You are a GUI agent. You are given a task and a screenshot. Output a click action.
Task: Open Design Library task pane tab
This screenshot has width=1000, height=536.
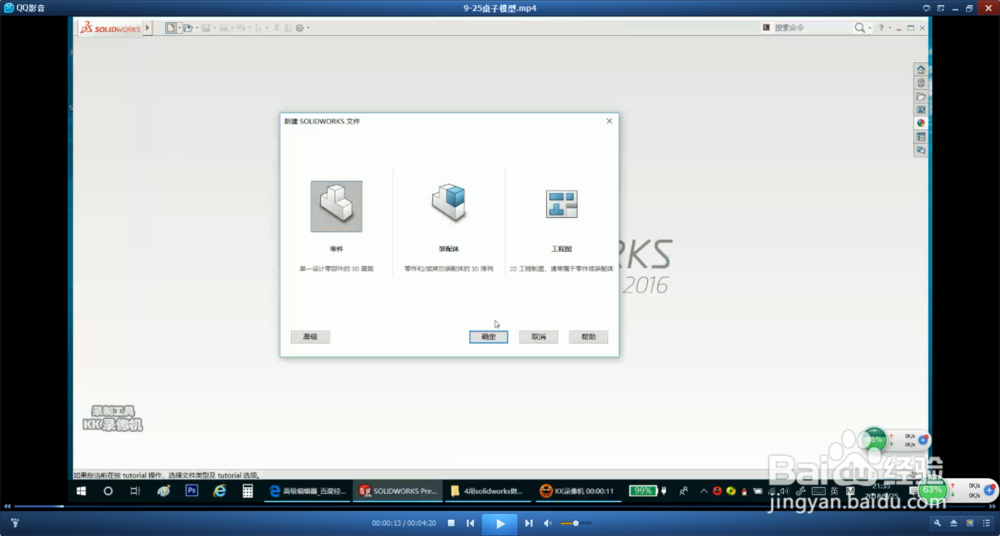pos(920,83)
